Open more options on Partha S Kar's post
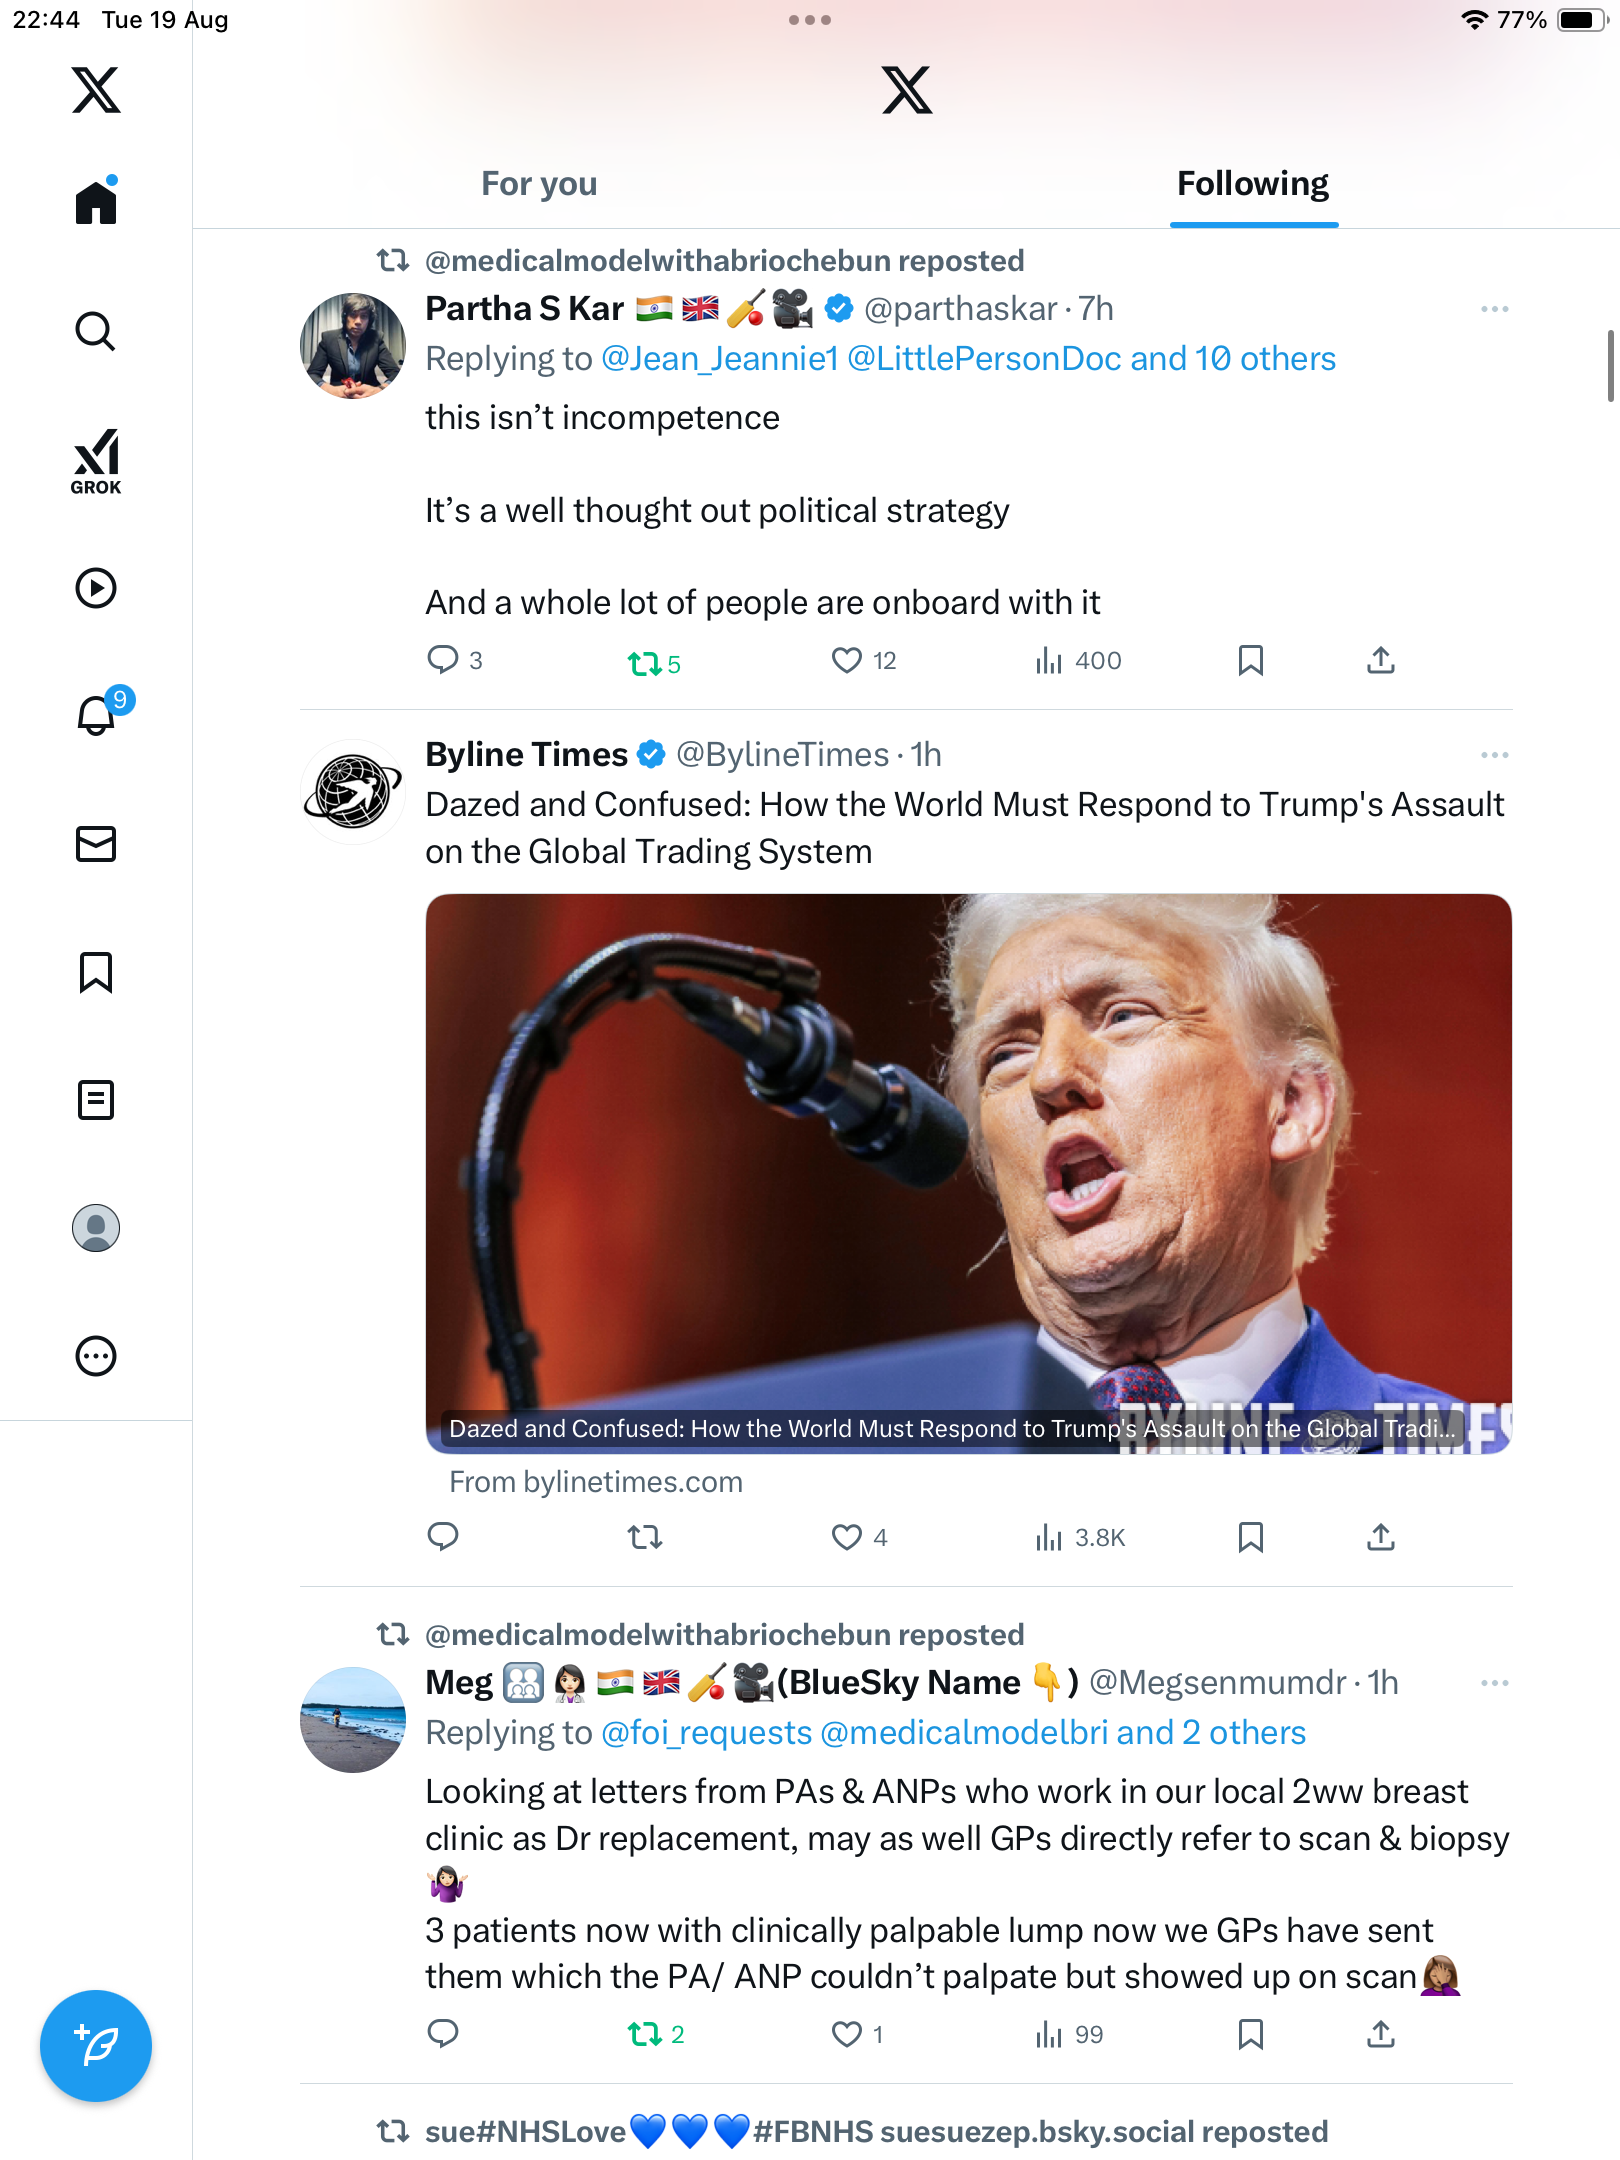The width and height of the screenshot is (1620, 2160). (x=1494, y=309)
